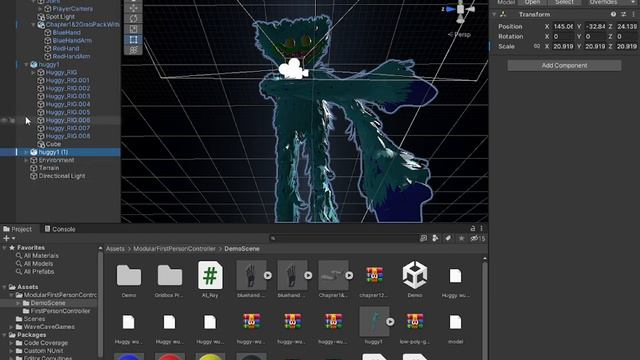Select the Gridbox Pr... folder in asset grid

(170, 276)
